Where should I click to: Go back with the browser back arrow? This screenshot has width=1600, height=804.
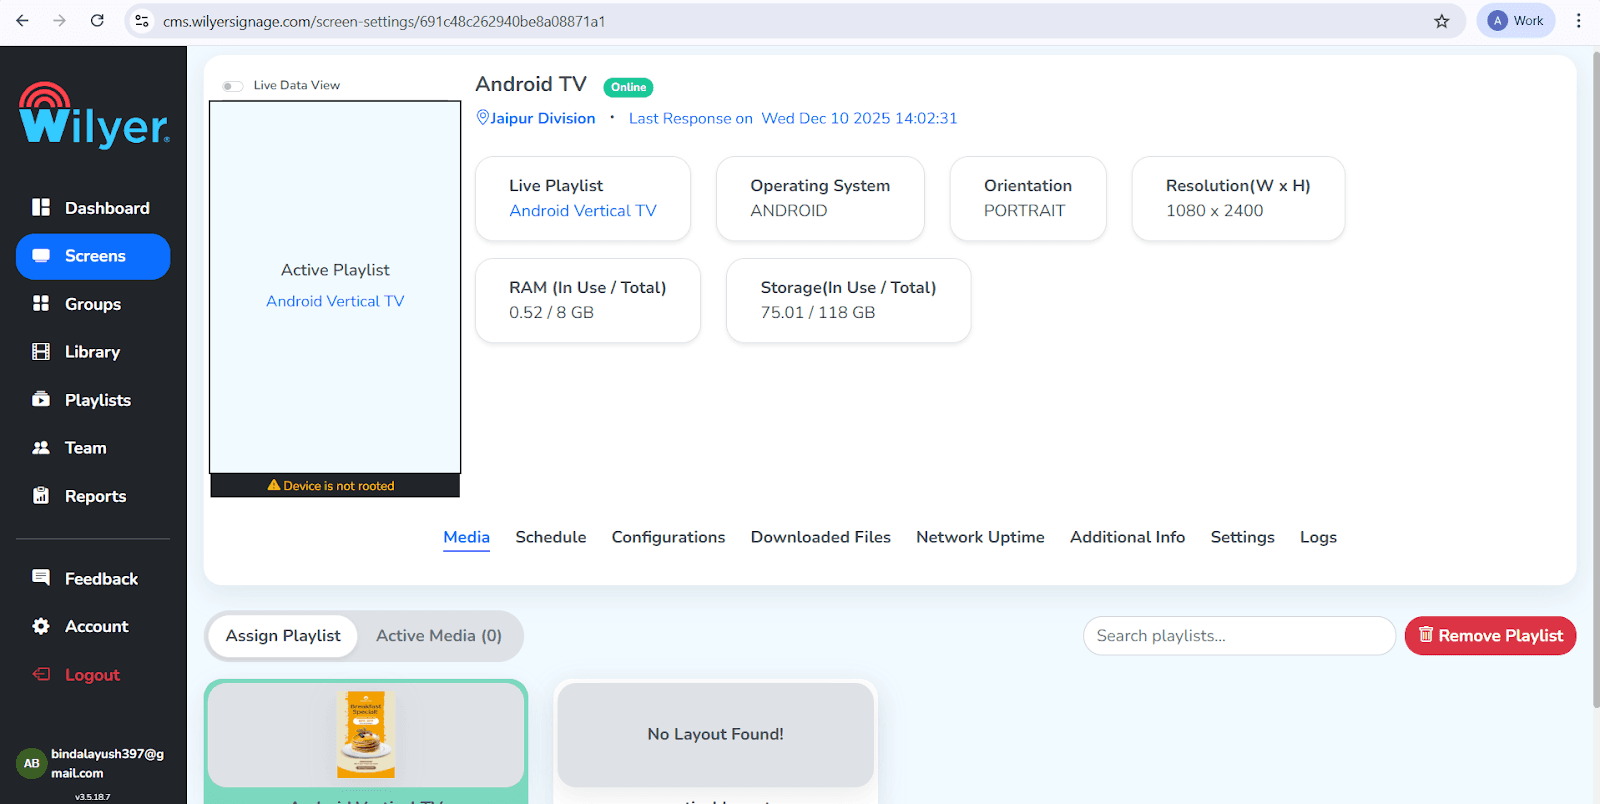(x=22, y=21)
